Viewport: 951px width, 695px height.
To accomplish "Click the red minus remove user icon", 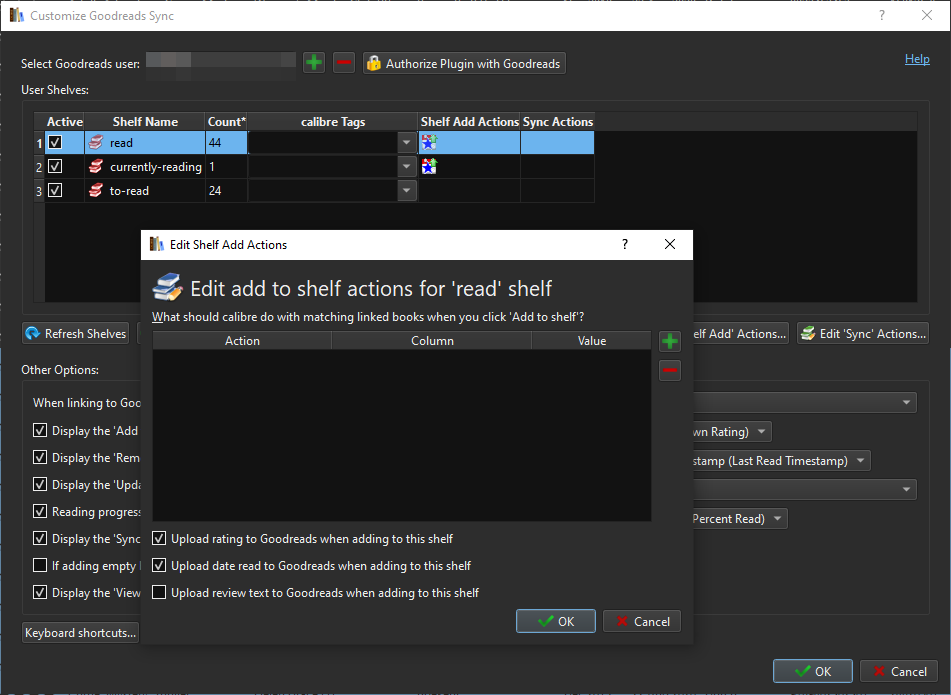I will tap(344, 62).
